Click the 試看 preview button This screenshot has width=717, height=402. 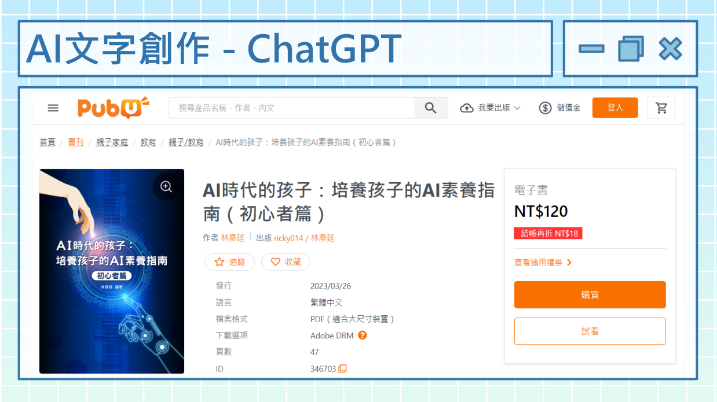point(590,331)
